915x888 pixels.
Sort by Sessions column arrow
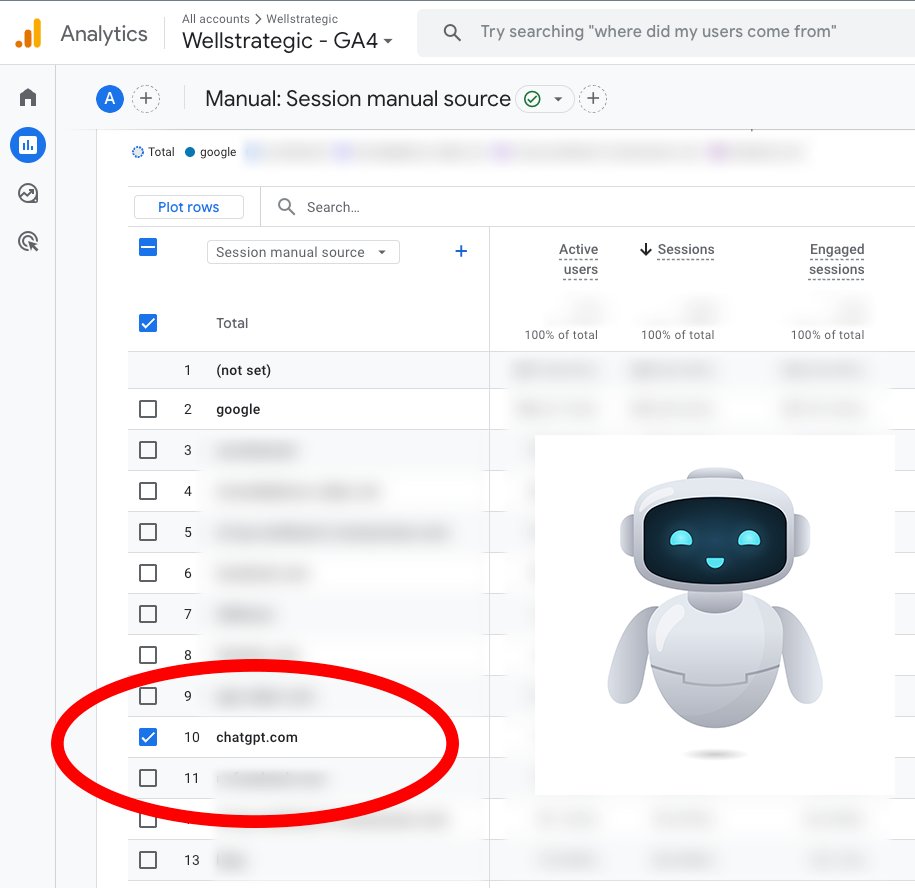click(x=645, y=250)
